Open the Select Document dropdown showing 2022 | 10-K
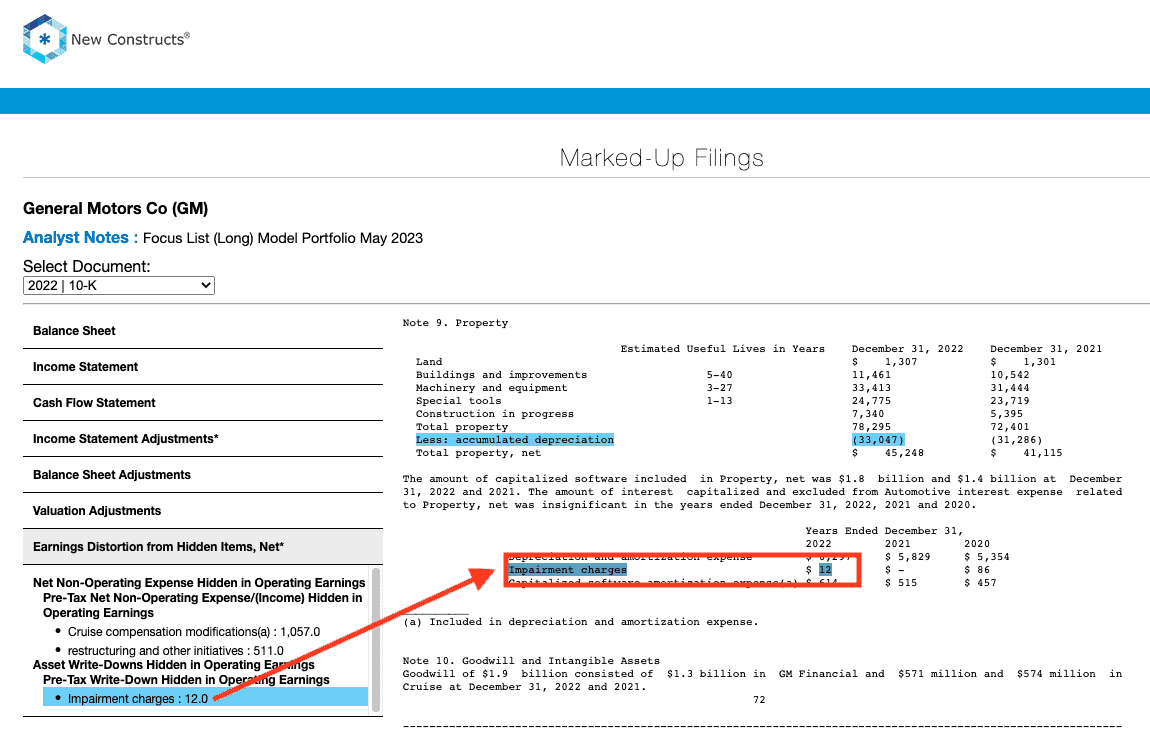This screenshot has height=730, width=1150. tap(119, 285)
